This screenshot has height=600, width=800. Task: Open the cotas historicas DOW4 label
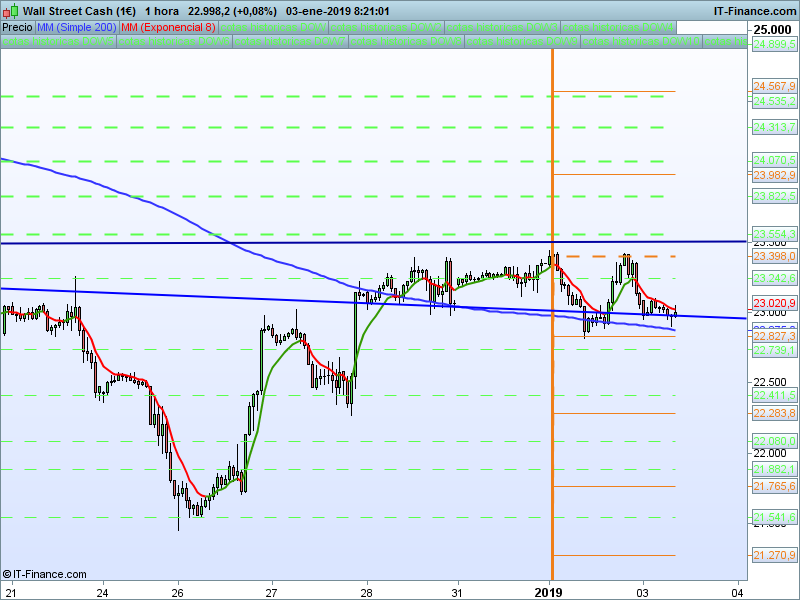tap(618, 28)
